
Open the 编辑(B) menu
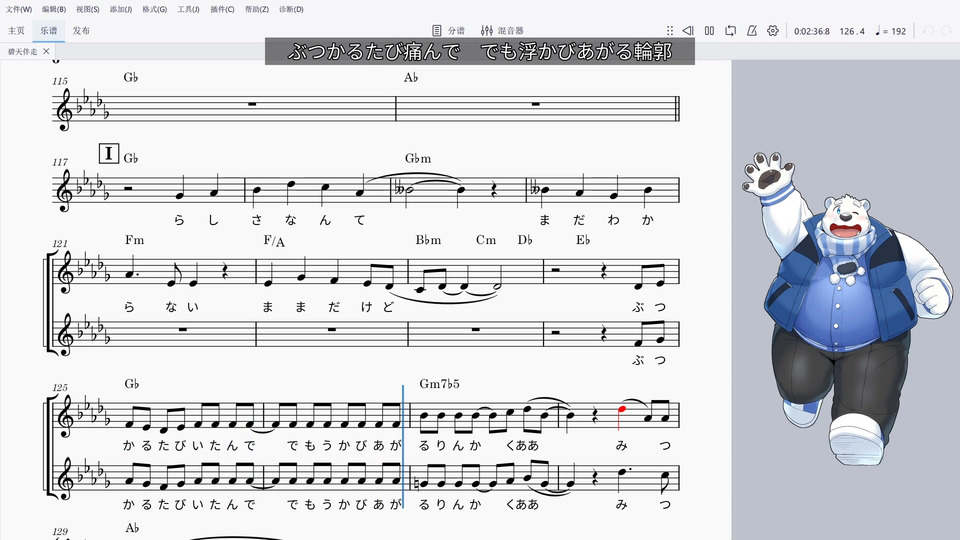[x=54, y=9]
